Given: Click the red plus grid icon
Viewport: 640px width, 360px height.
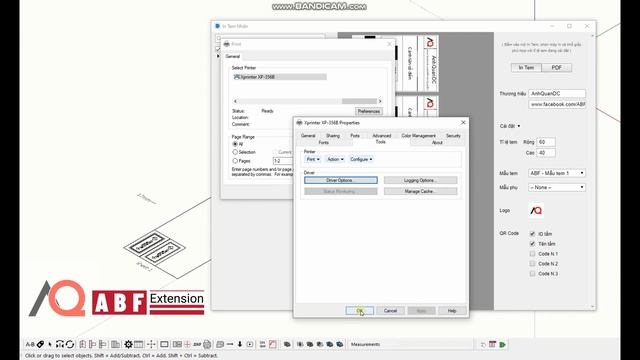Looking at the screenshot, I should point(187,344).
